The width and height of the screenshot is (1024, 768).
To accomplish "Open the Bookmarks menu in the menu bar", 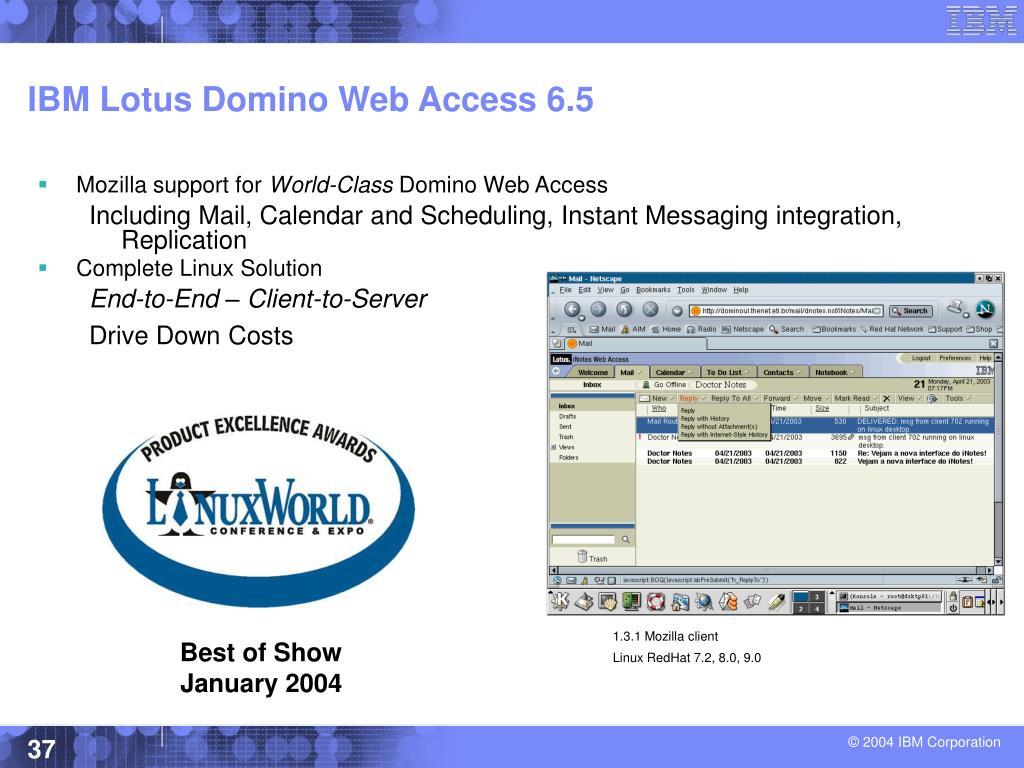I will click(653, 290).
